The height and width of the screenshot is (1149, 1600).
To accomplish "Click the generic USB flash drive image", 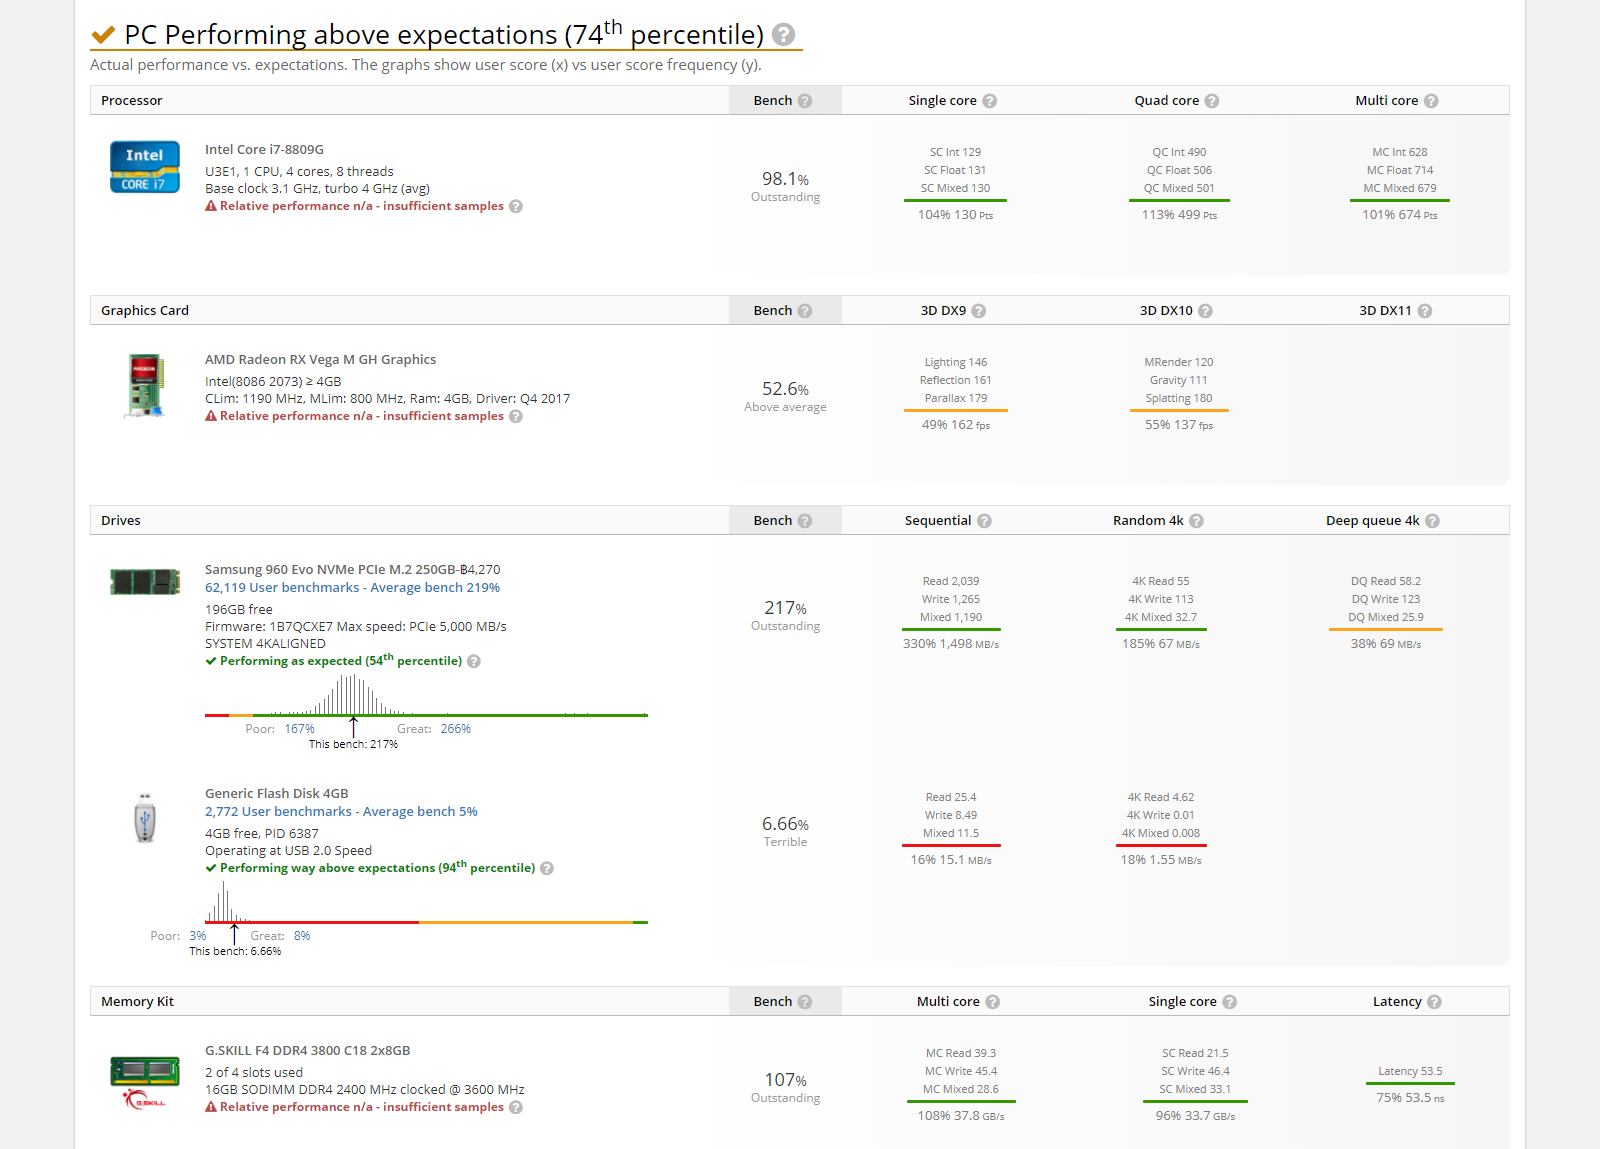I will 145,818.
